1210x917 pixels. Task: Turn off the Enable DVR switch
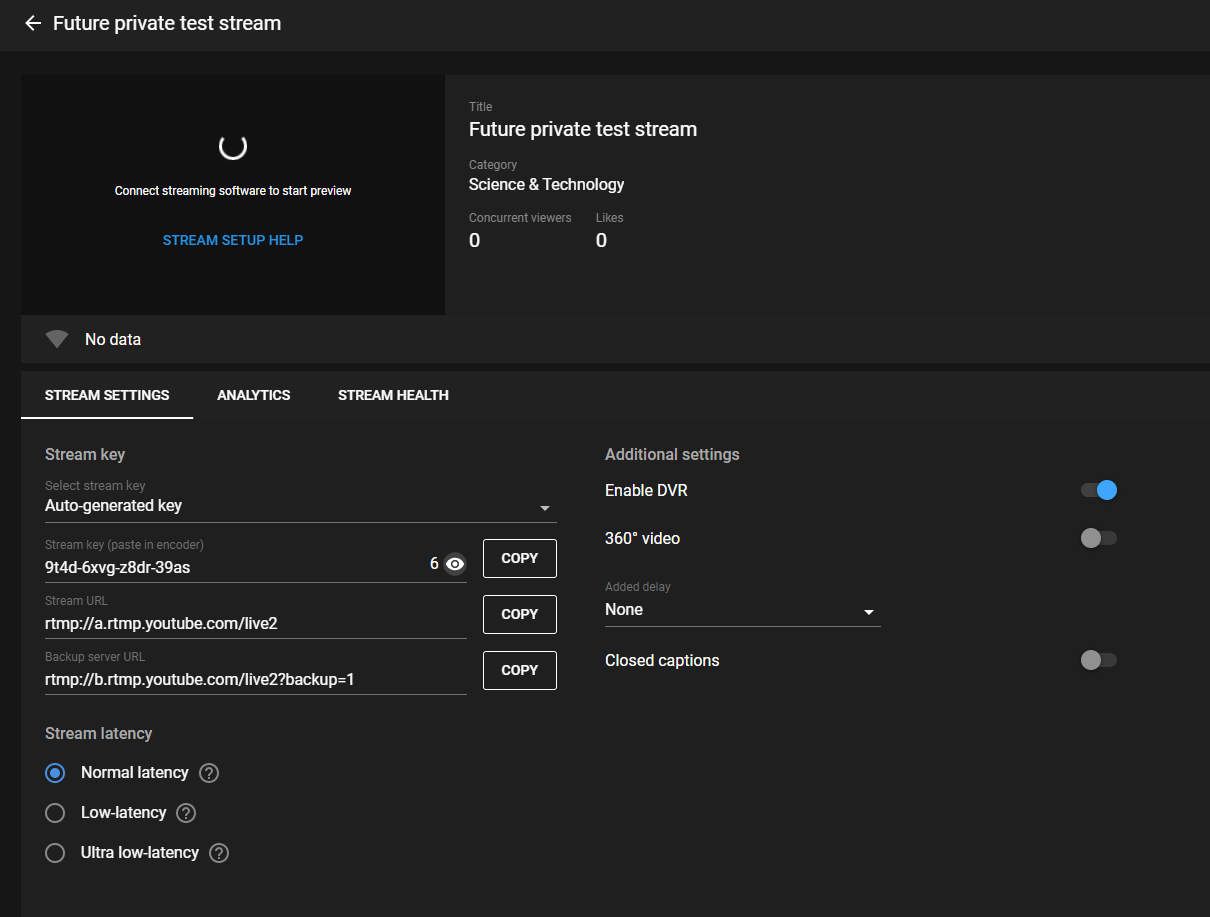click(x=1099, y=490)
